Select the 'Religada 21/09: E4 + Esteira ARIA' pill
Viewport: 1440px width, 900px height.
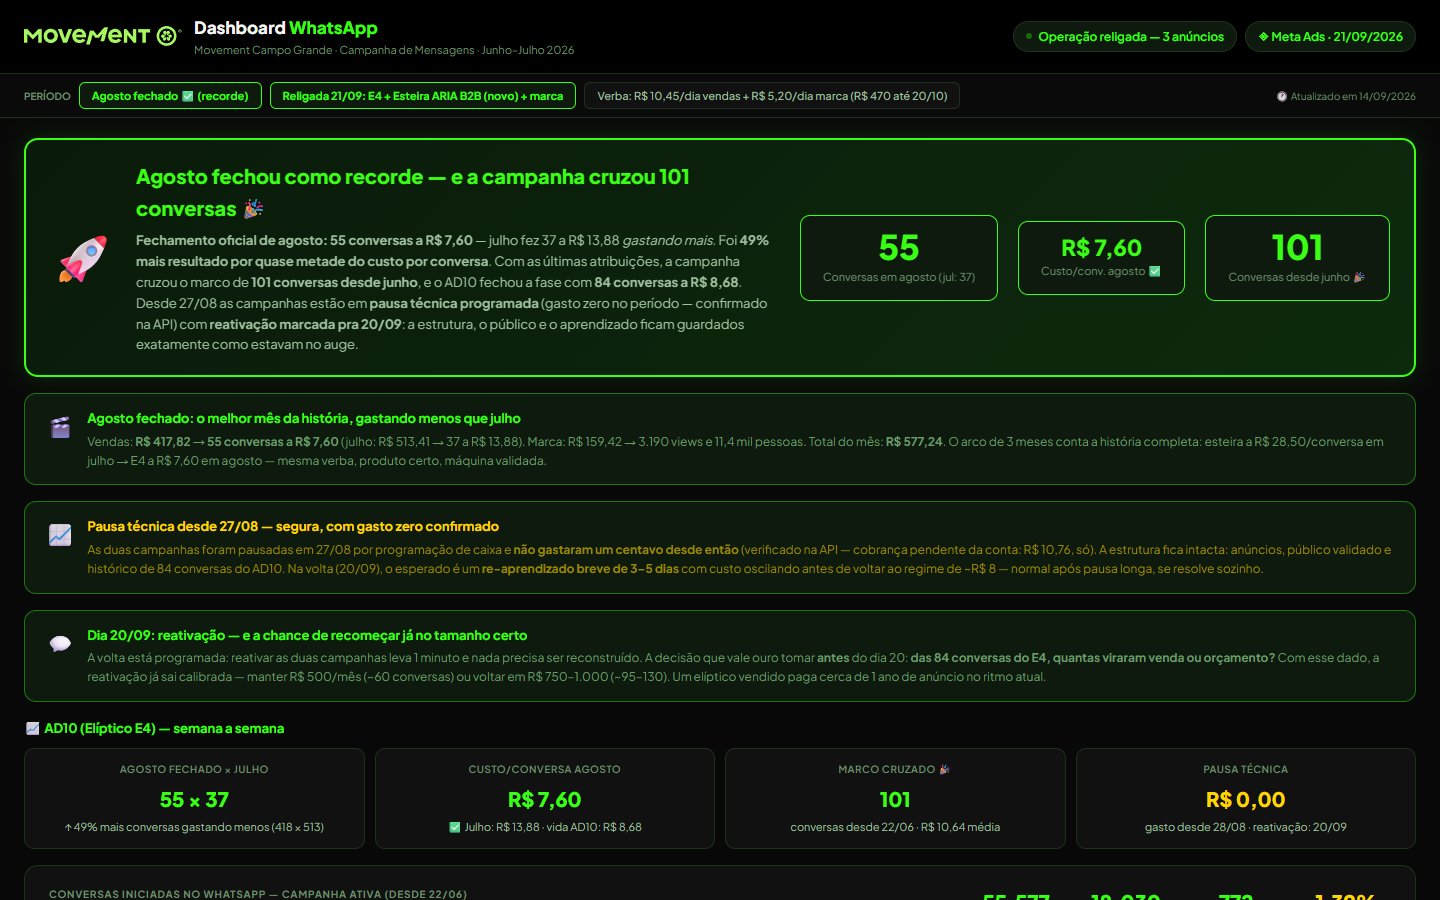pos(423,96)
